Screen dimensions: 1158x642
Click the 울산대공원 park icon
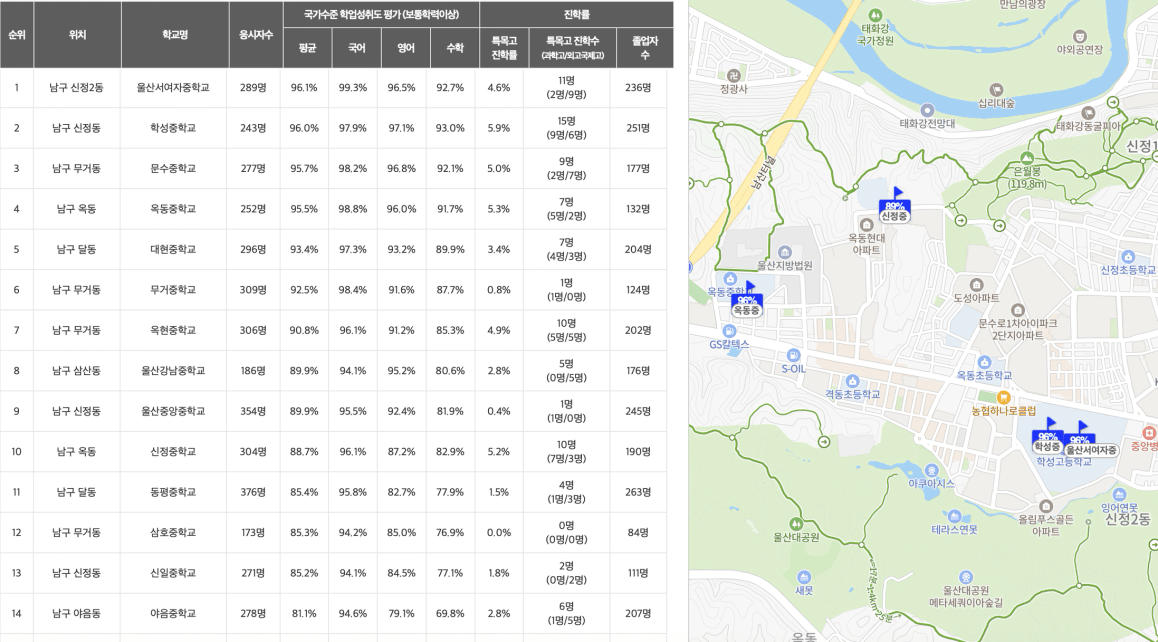point(796,525)
